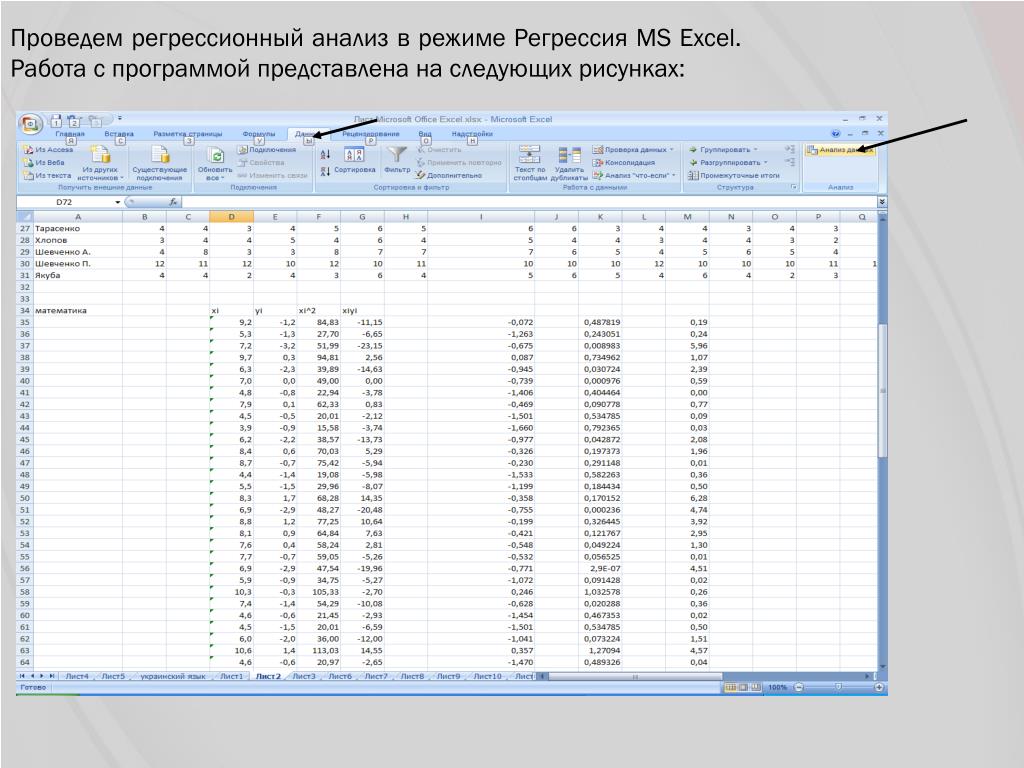This screenshot has height=768, width=1024.
Task: Launch Анализ данных tool
Action: (x=839, y=150)
